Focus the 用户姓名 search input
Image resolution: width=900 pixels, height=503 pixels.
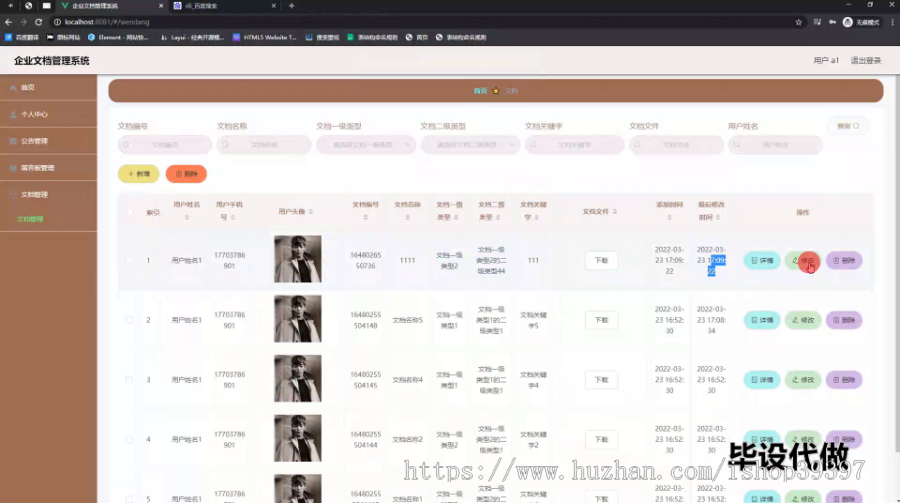(775, 145)
